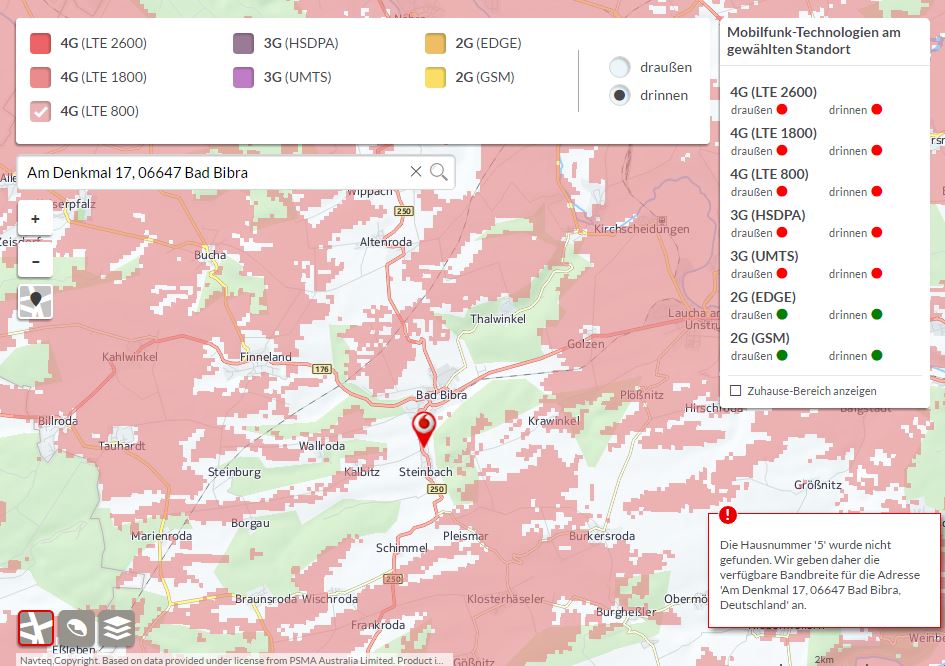945x666 pixels.
Task: Click the Burkersroda map label
Action: (601, 536)
